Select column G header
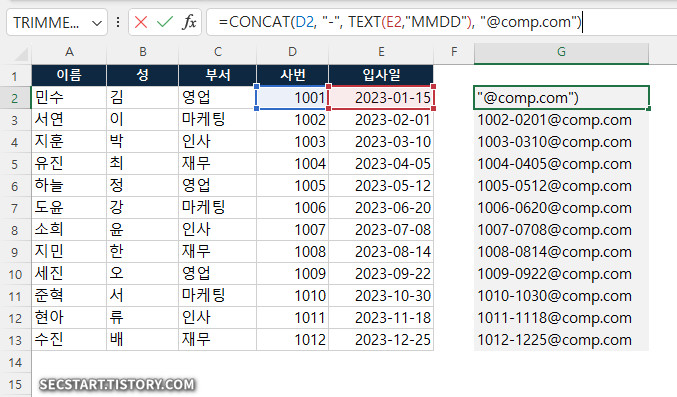The image size is (677, 397). 561,52
